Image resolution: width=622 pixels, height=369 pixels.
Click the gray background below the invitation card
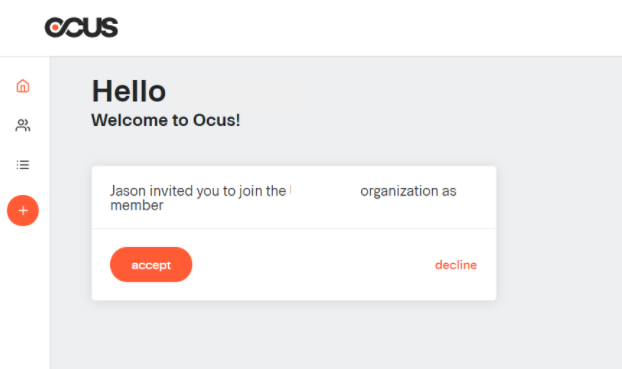[294, 335]
